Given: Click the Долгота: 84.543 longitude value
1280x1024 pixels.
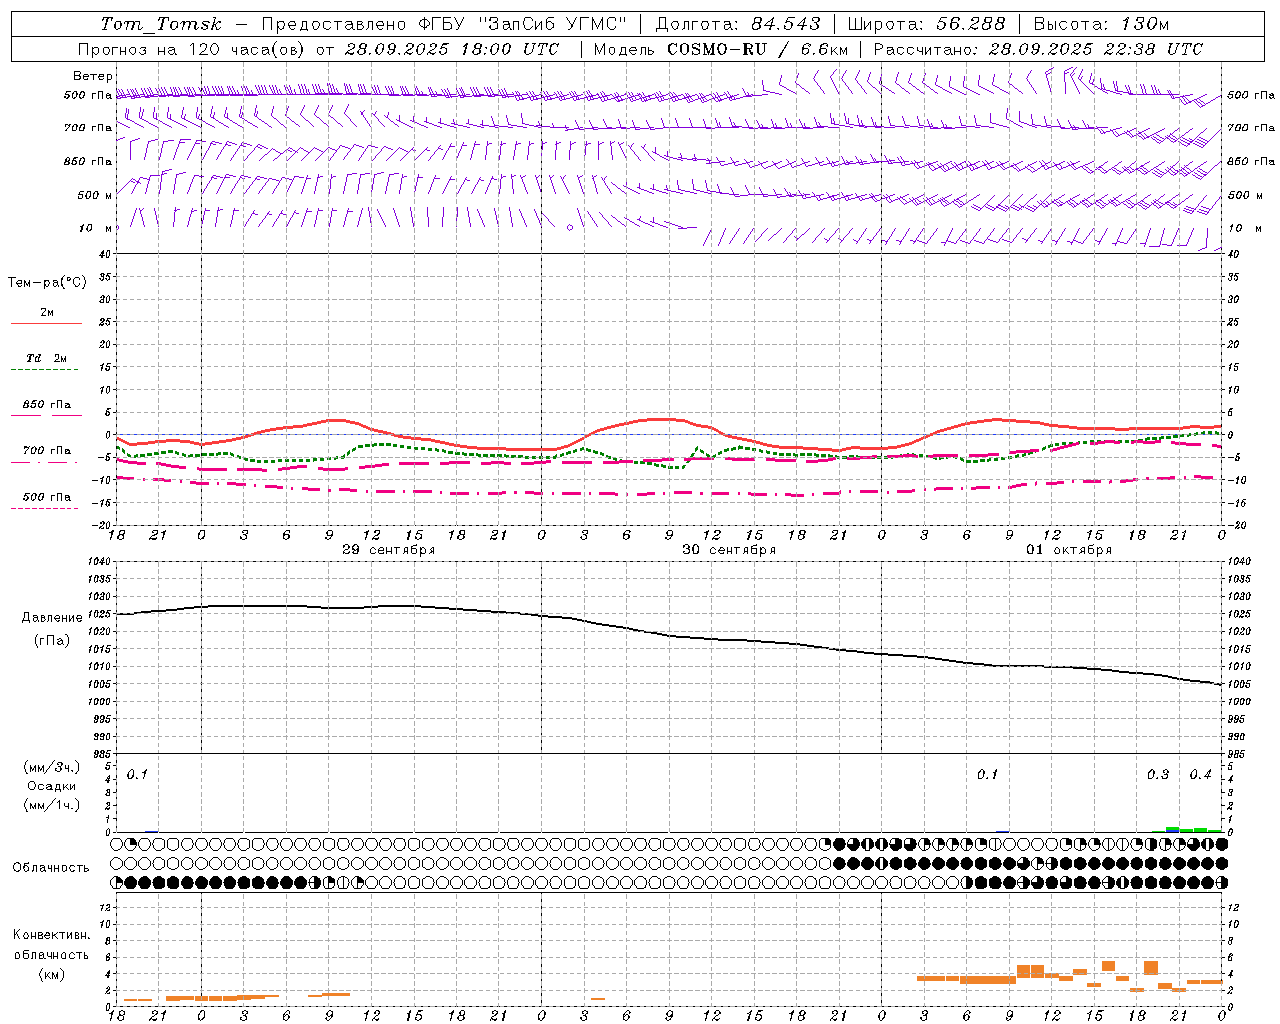Looking at the screenshot, I should pos(738,24).
